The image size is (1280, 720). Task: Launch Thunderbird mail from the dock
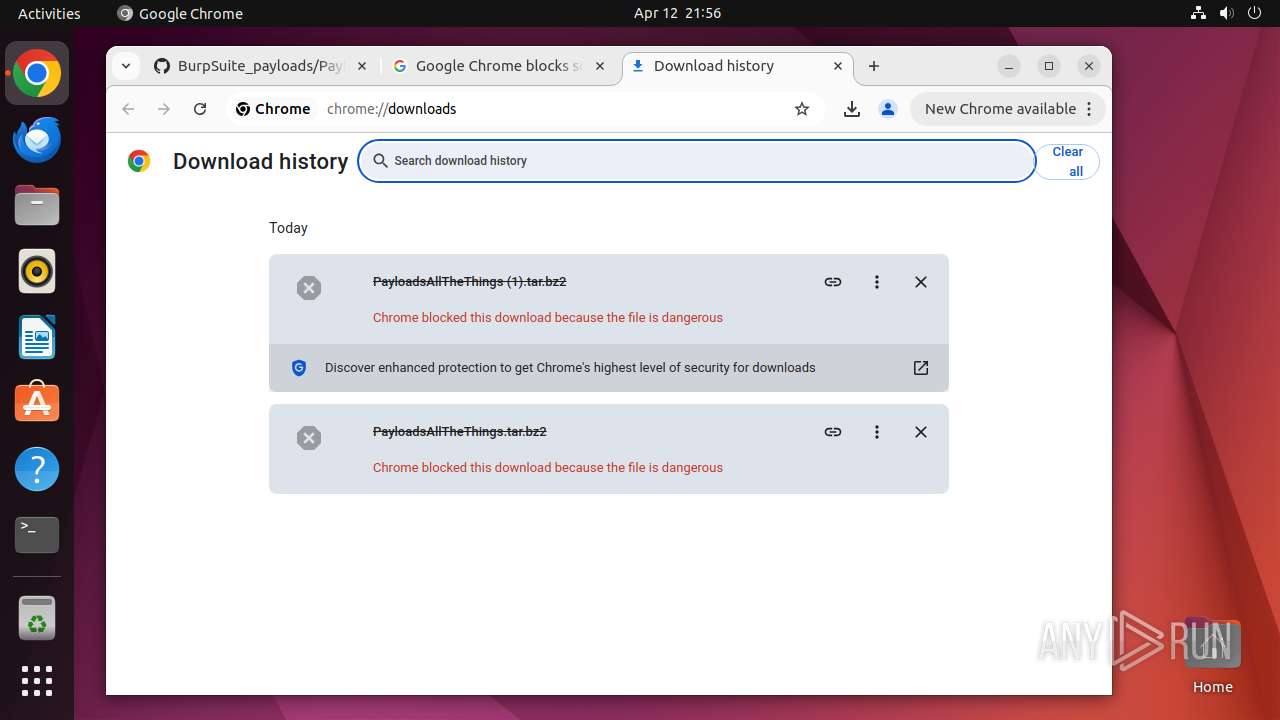[x=37, y=139]
